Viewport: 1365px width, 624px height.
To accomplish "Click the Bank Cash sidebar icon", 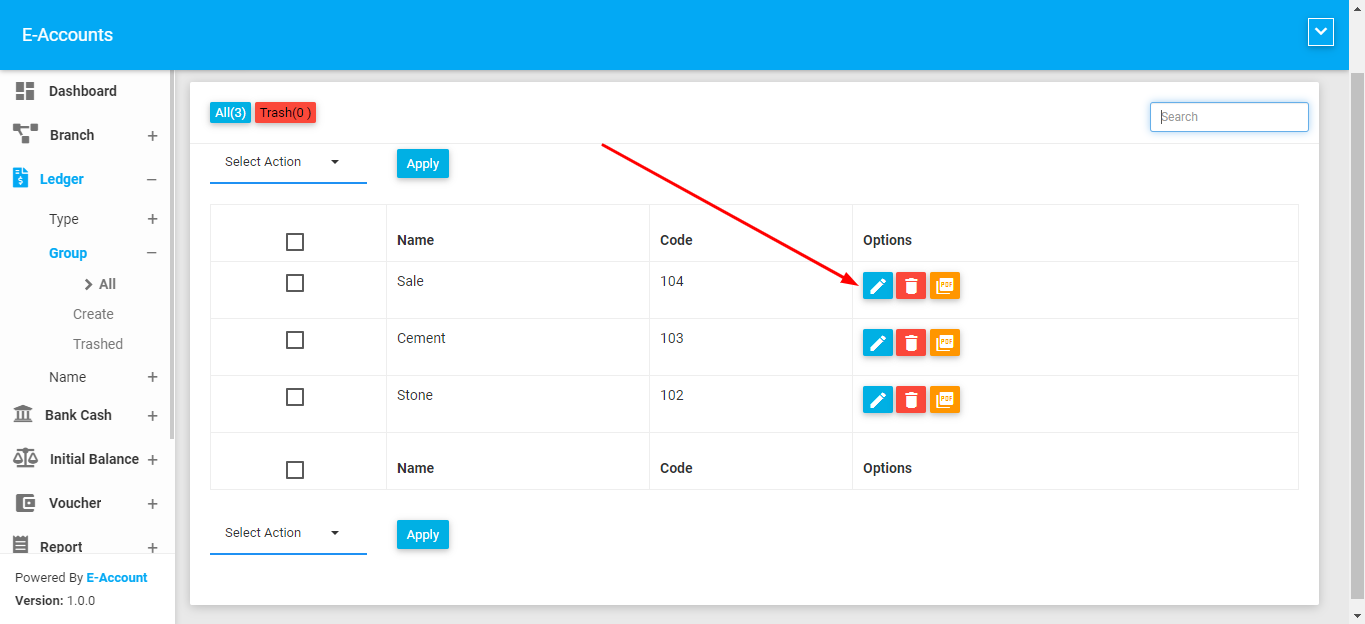I will click(23, 415).
